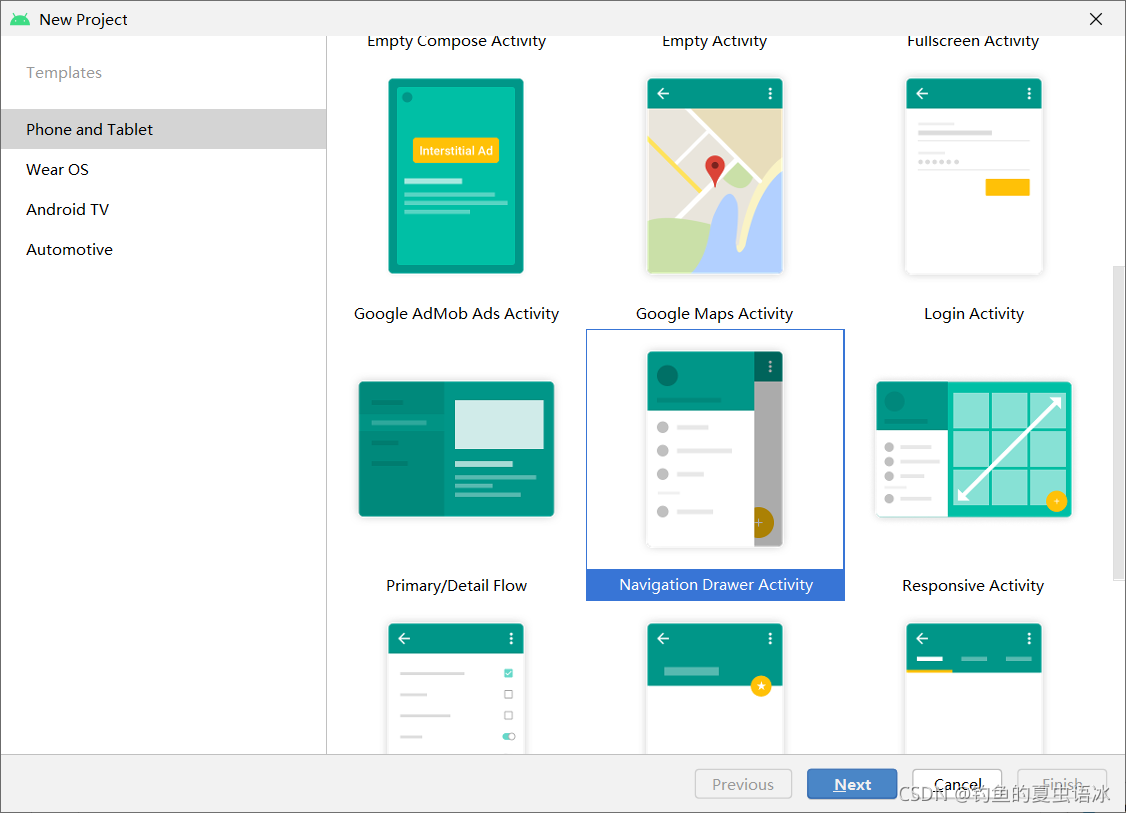Click the Empty Compose Activity label
Viewport: 1126px width, 813px height.
coord(457,41)
